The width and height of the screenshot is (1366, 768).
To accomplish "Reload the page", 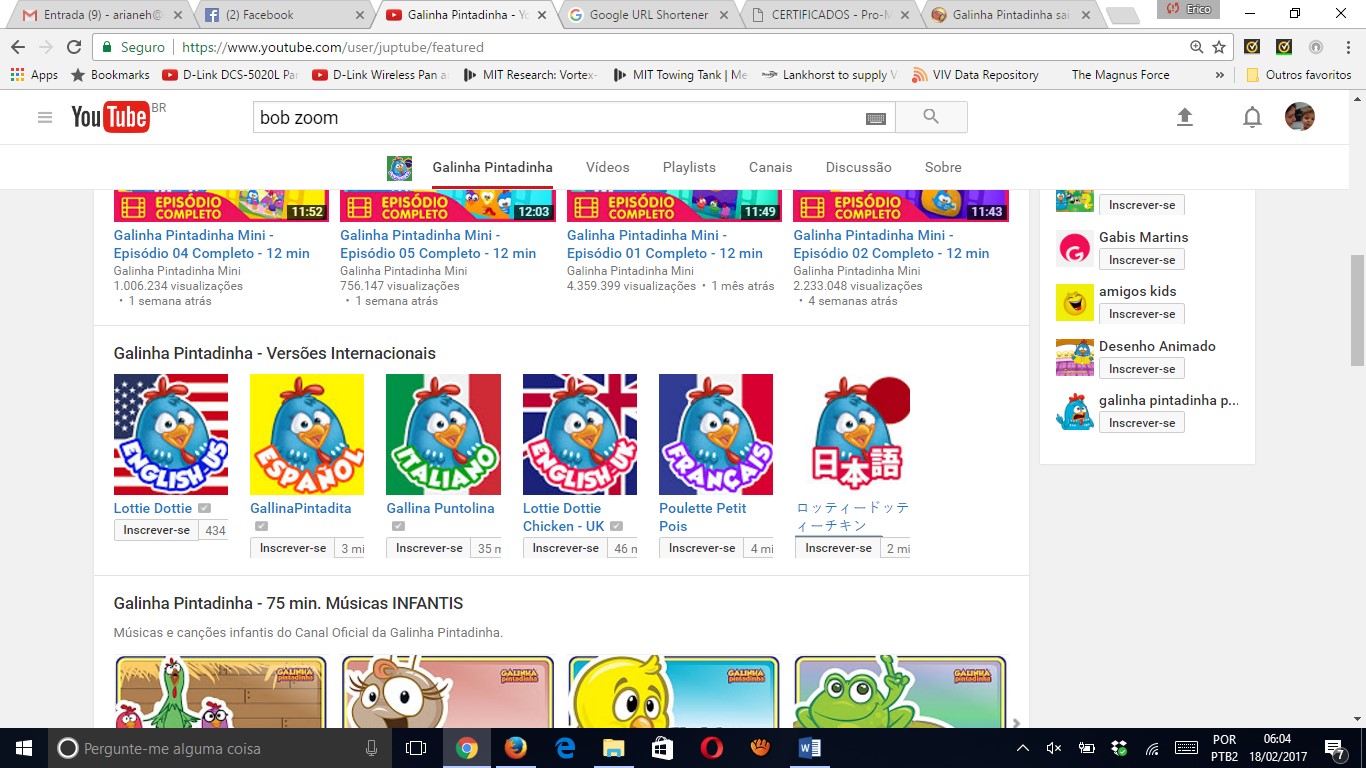I will click(x=73, y=47).
